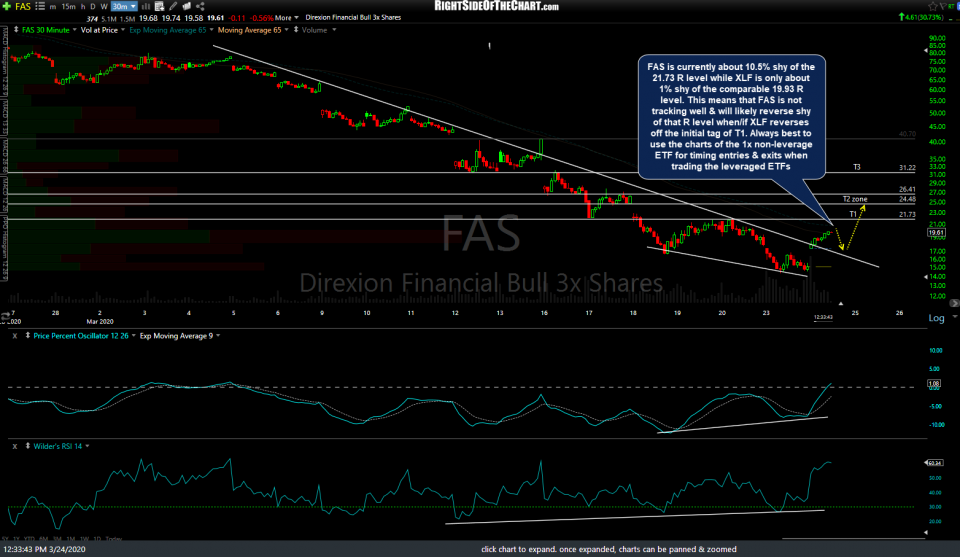Open the 30m timeframe dropdown
The image size is (960, 557).
coord(124,7)
